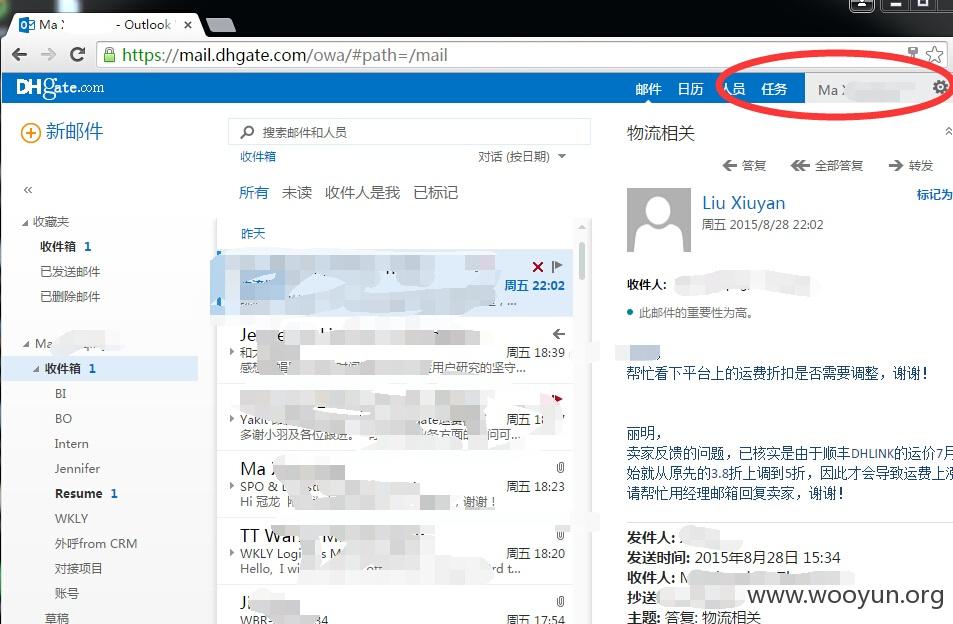Click the 标记为 mark-as link
953x624 pixels.
coord(934,194)
